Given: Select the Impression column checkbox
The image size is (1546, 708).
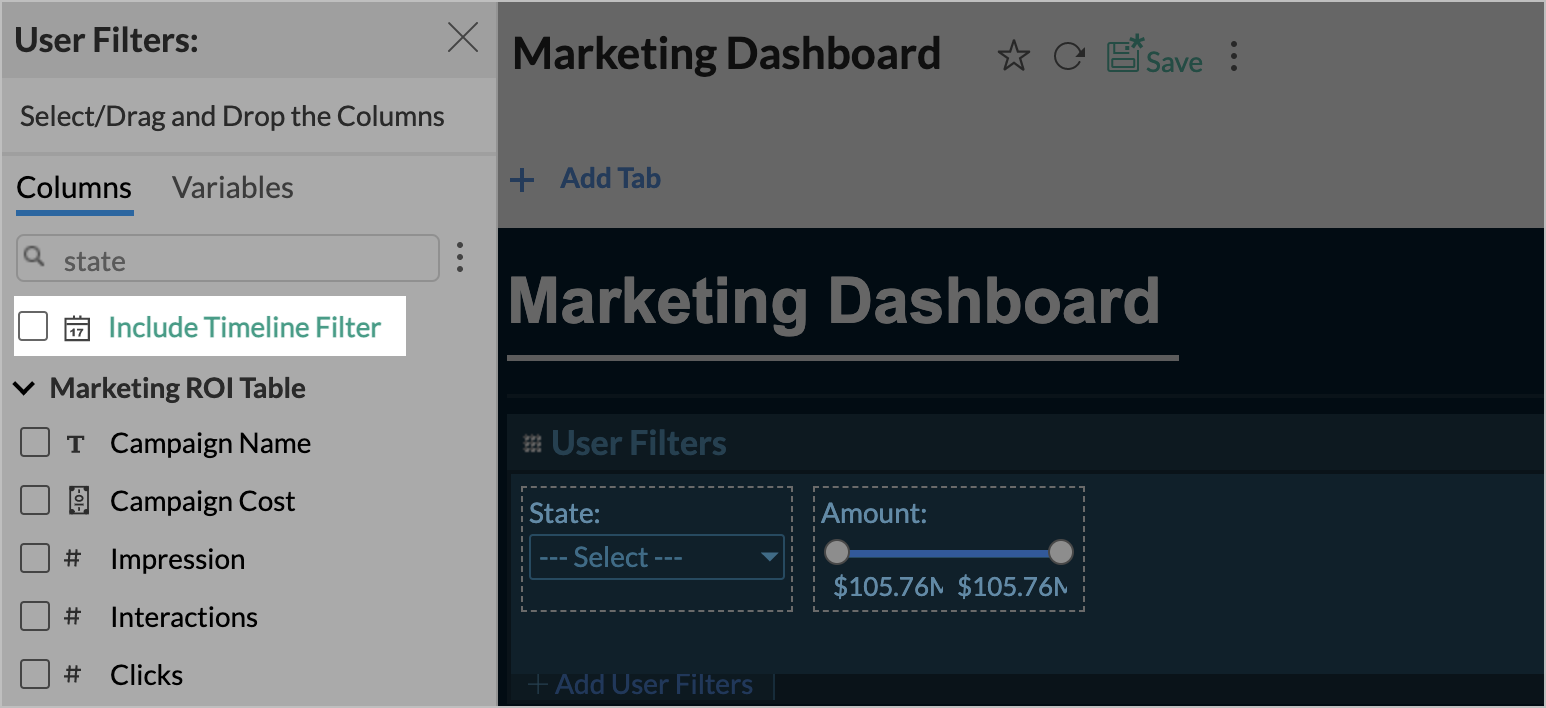Looking at the screenshot, I should coord(35,559).
